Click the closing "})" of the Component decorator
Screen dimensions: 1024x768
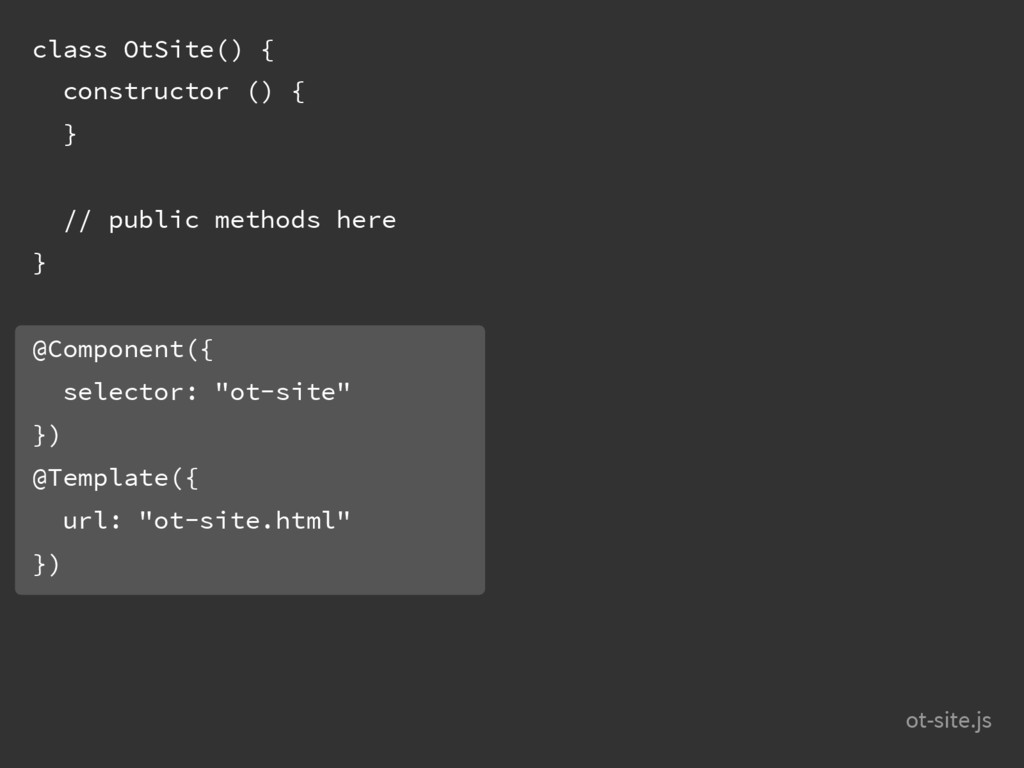[46, 435]
